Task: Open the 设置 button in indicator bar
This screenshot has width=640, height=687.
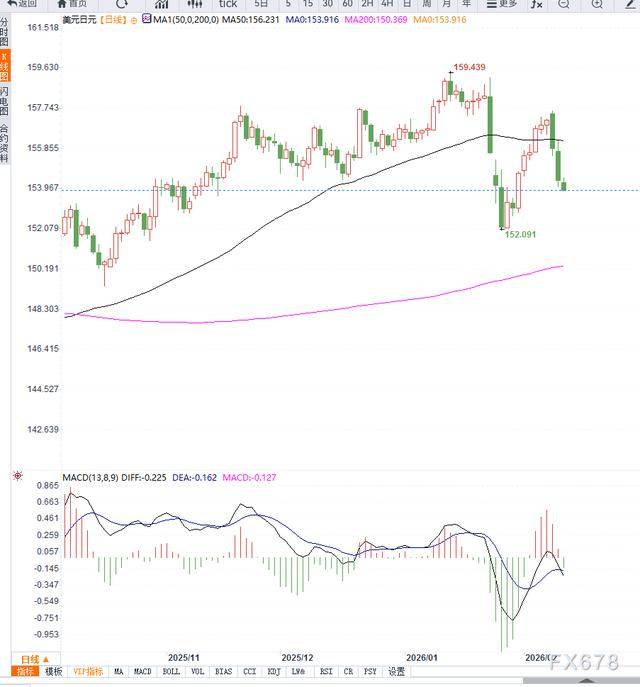Action: coord(397,672)
